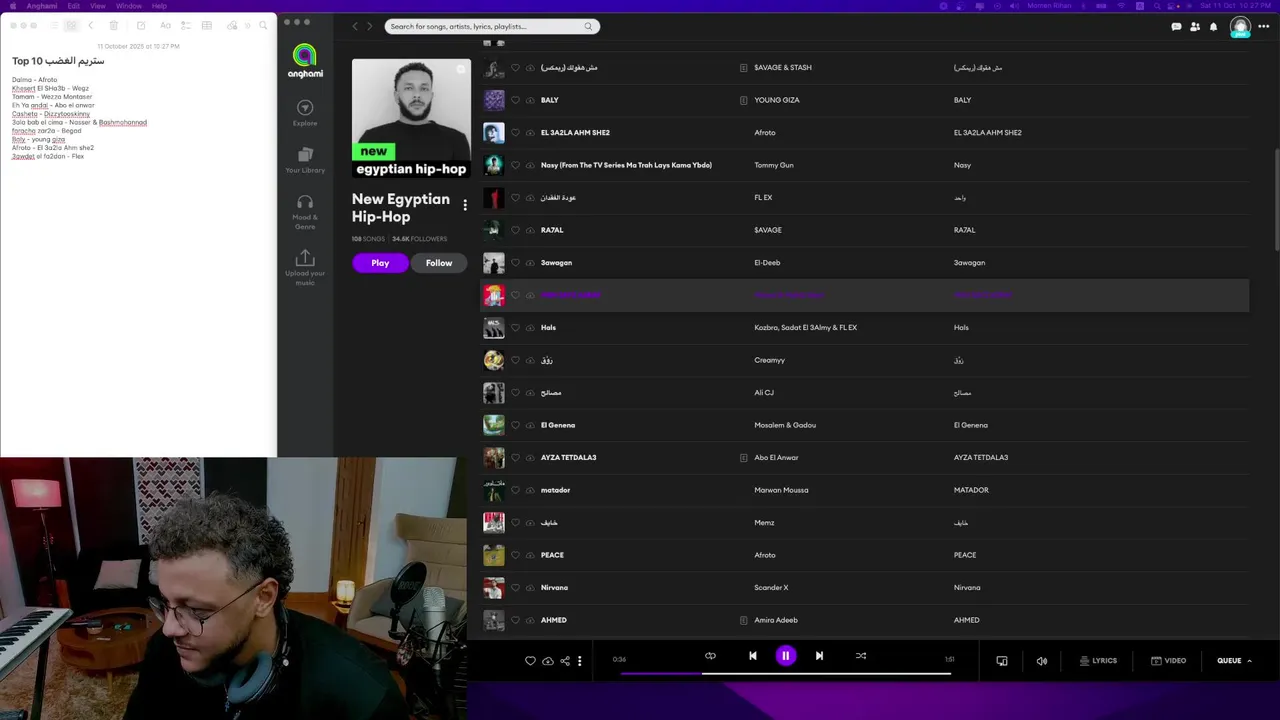Open playlist three-dot options menu

coord(465,205)
